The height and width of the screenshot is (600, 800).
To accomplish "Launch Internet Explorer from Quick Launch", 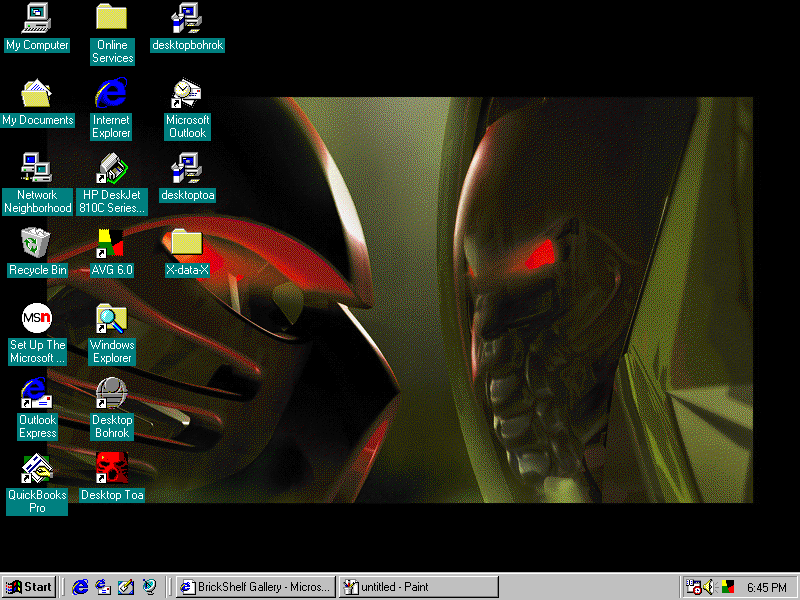I will click(80, 587).
